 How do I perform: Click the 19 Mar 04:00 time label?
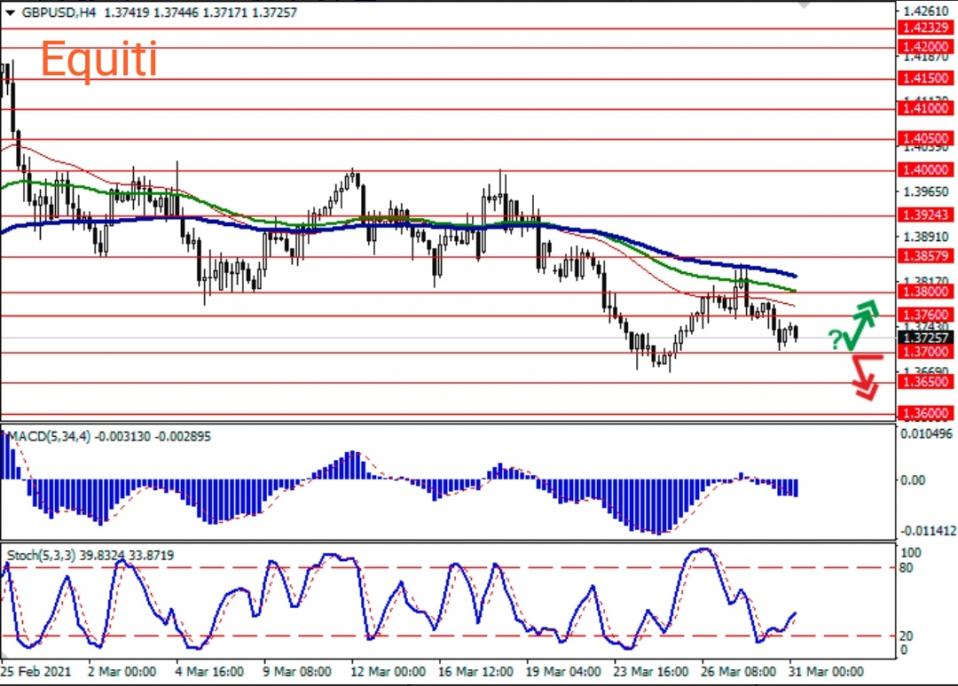tap(563, 672)
